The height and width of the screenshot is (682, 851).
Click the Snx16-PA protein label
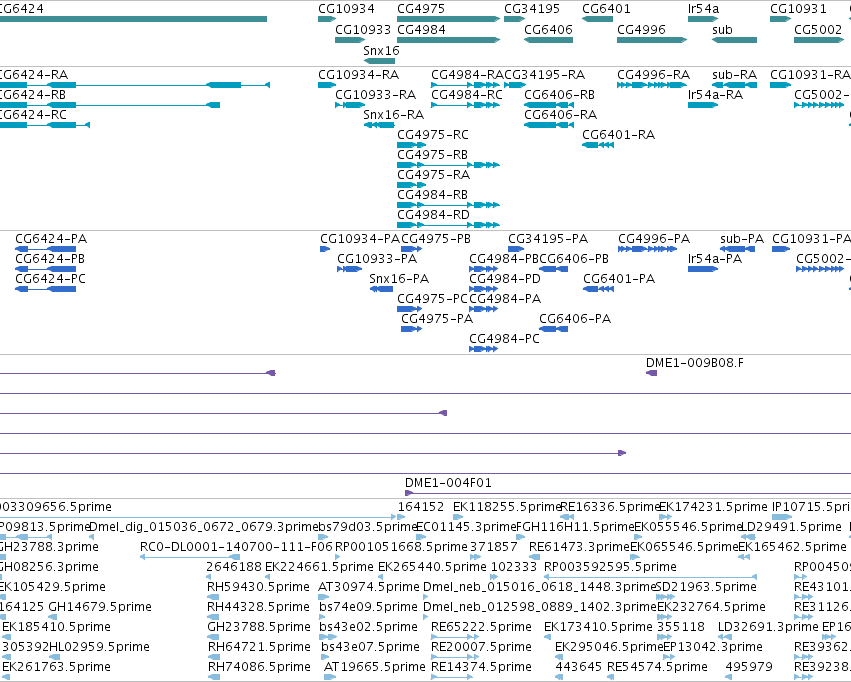[x=399, y=279]
